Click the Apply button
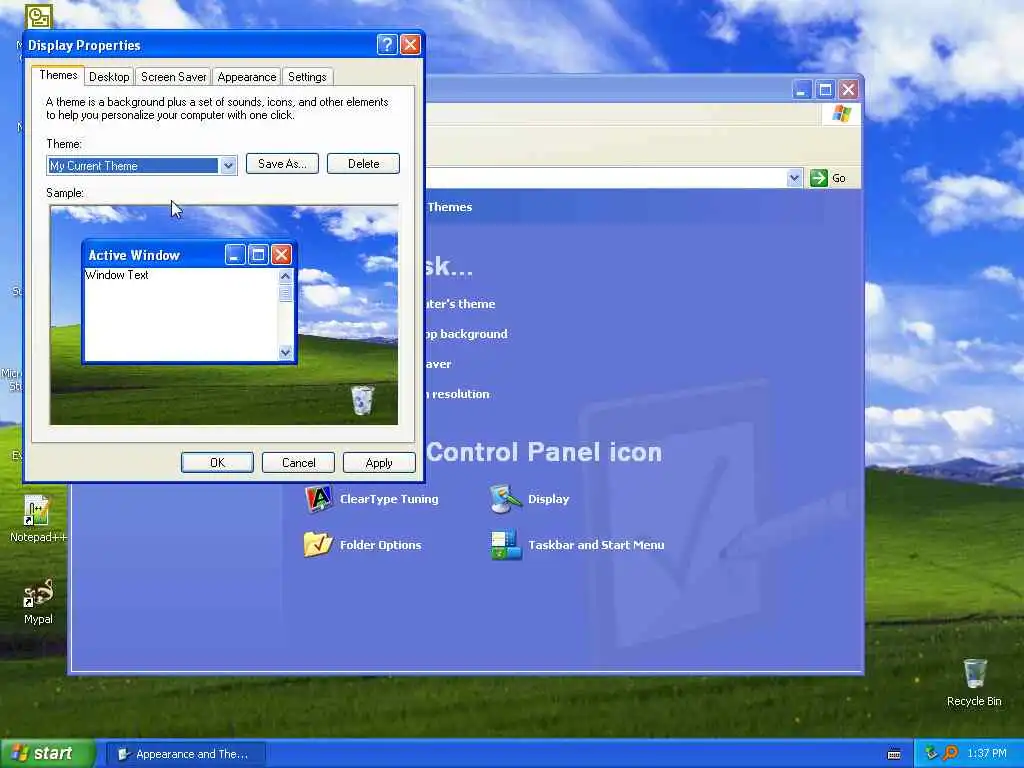The image size is (1024, 768). coord(379,462)
